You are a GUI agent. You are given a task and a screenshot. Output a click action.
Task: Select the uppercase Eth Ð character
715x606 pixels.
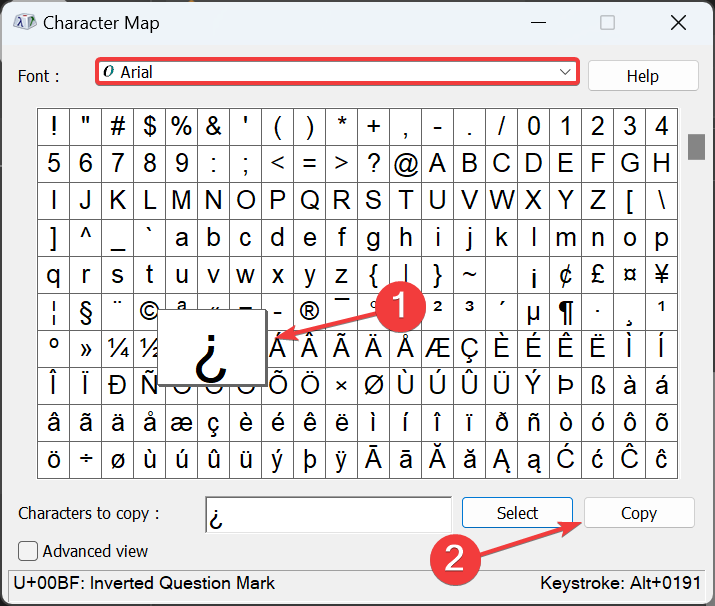coord(118,386)
